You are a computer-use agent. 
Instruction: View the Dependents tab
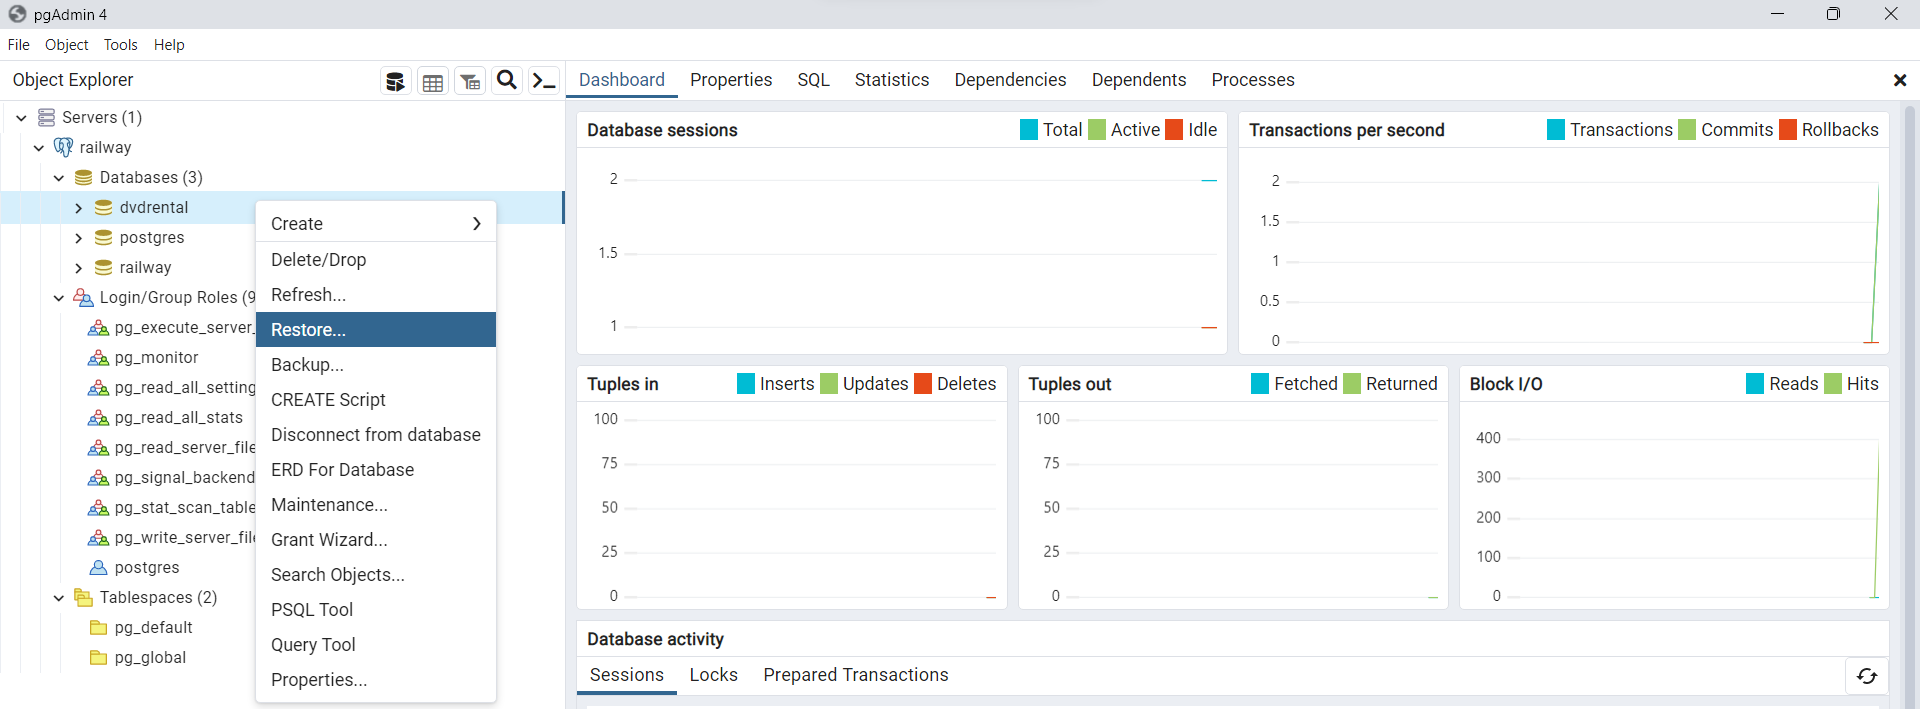tap(1139, 80)
